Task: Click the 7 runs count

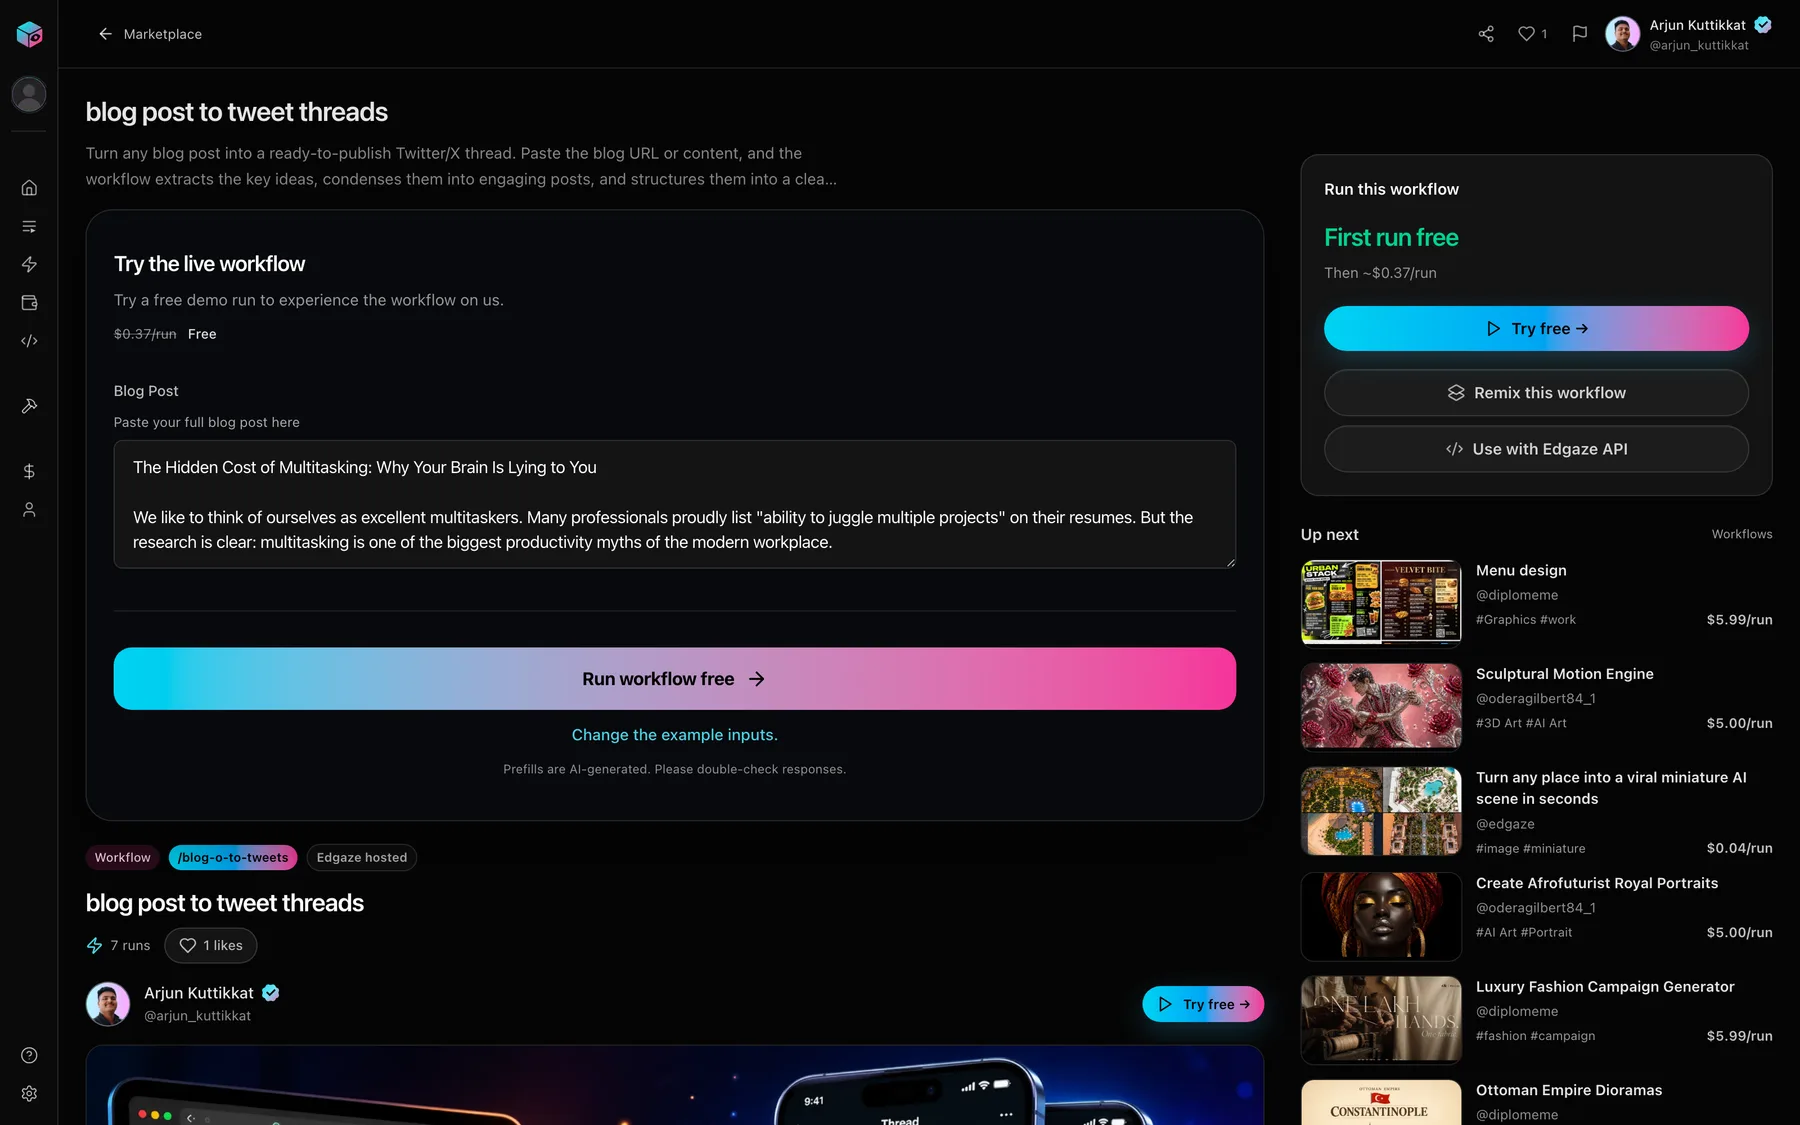Action: coord(119,946)
